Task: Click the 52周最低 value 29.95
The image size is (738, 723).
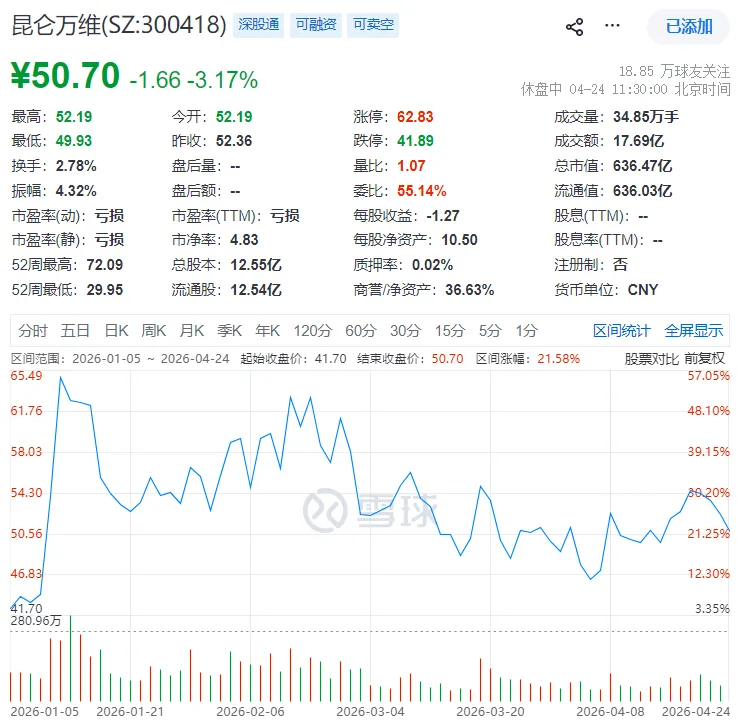Action: (104, 289)
